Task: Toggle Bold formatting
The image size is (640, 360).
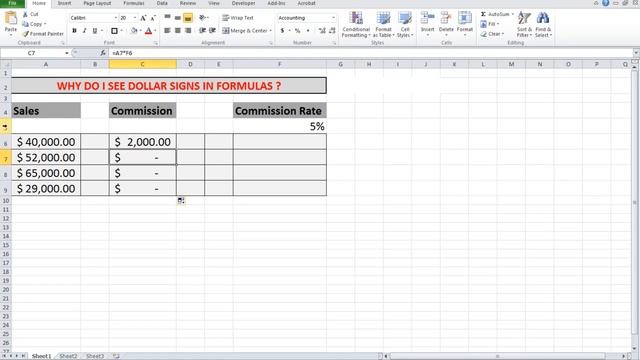Action: click(74, 31)
